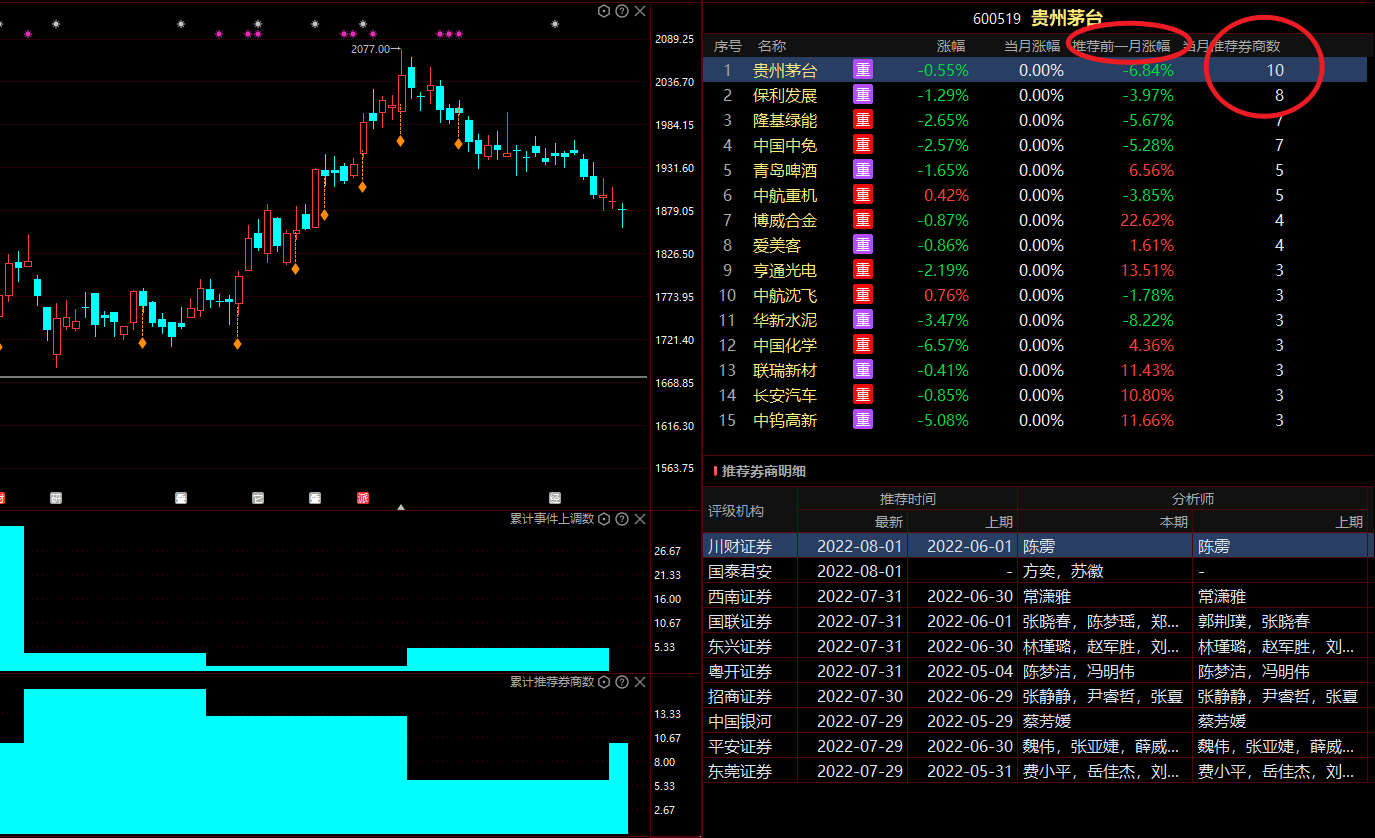Open settings hexagon of 累计事件上调数 indicator
Screen dimensions: 1375x838
point(604,519)
